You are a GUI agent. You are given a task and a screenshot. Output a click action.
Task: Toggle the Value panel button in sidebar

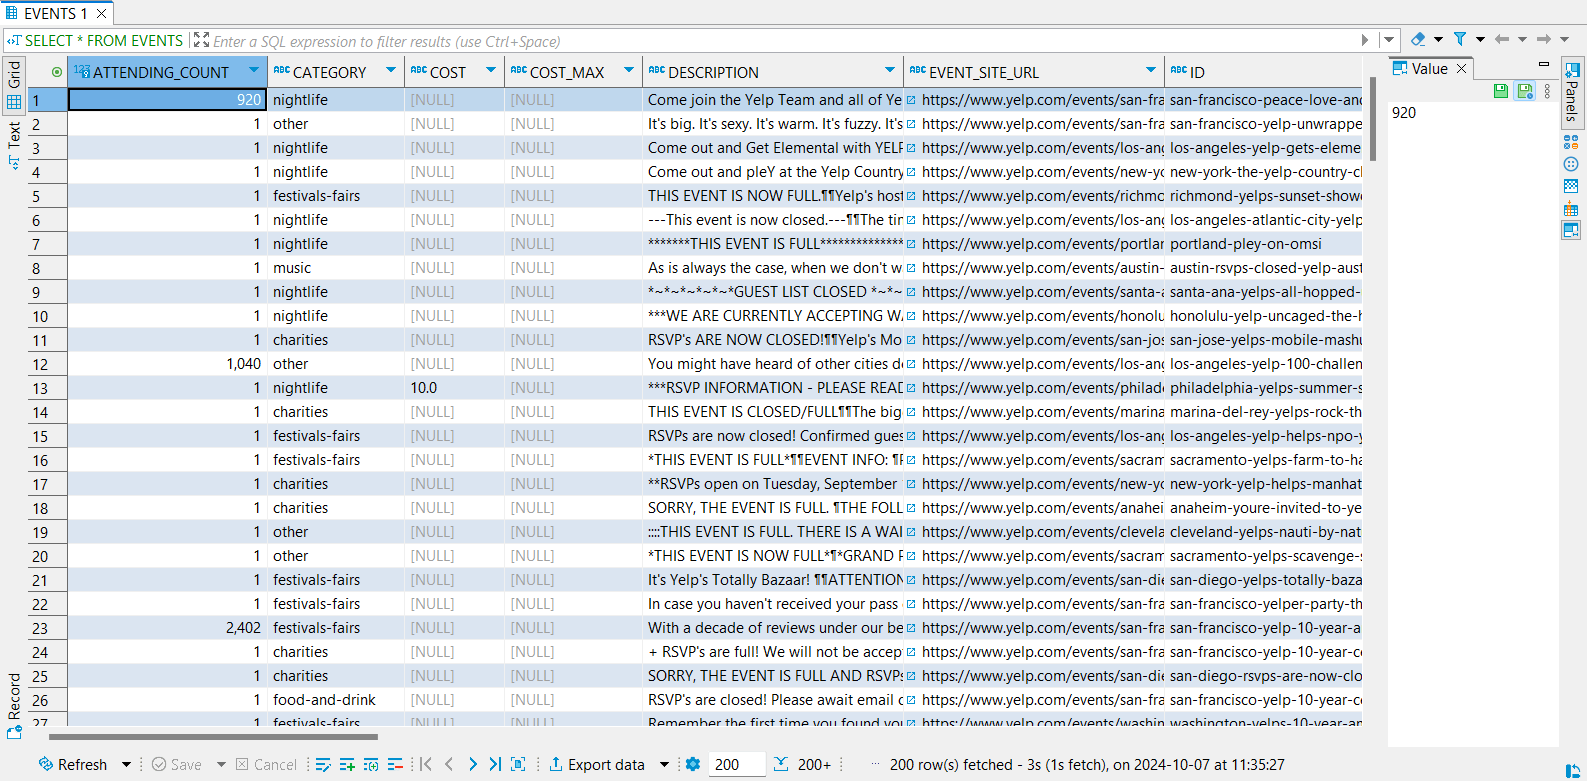point(1571,230)
